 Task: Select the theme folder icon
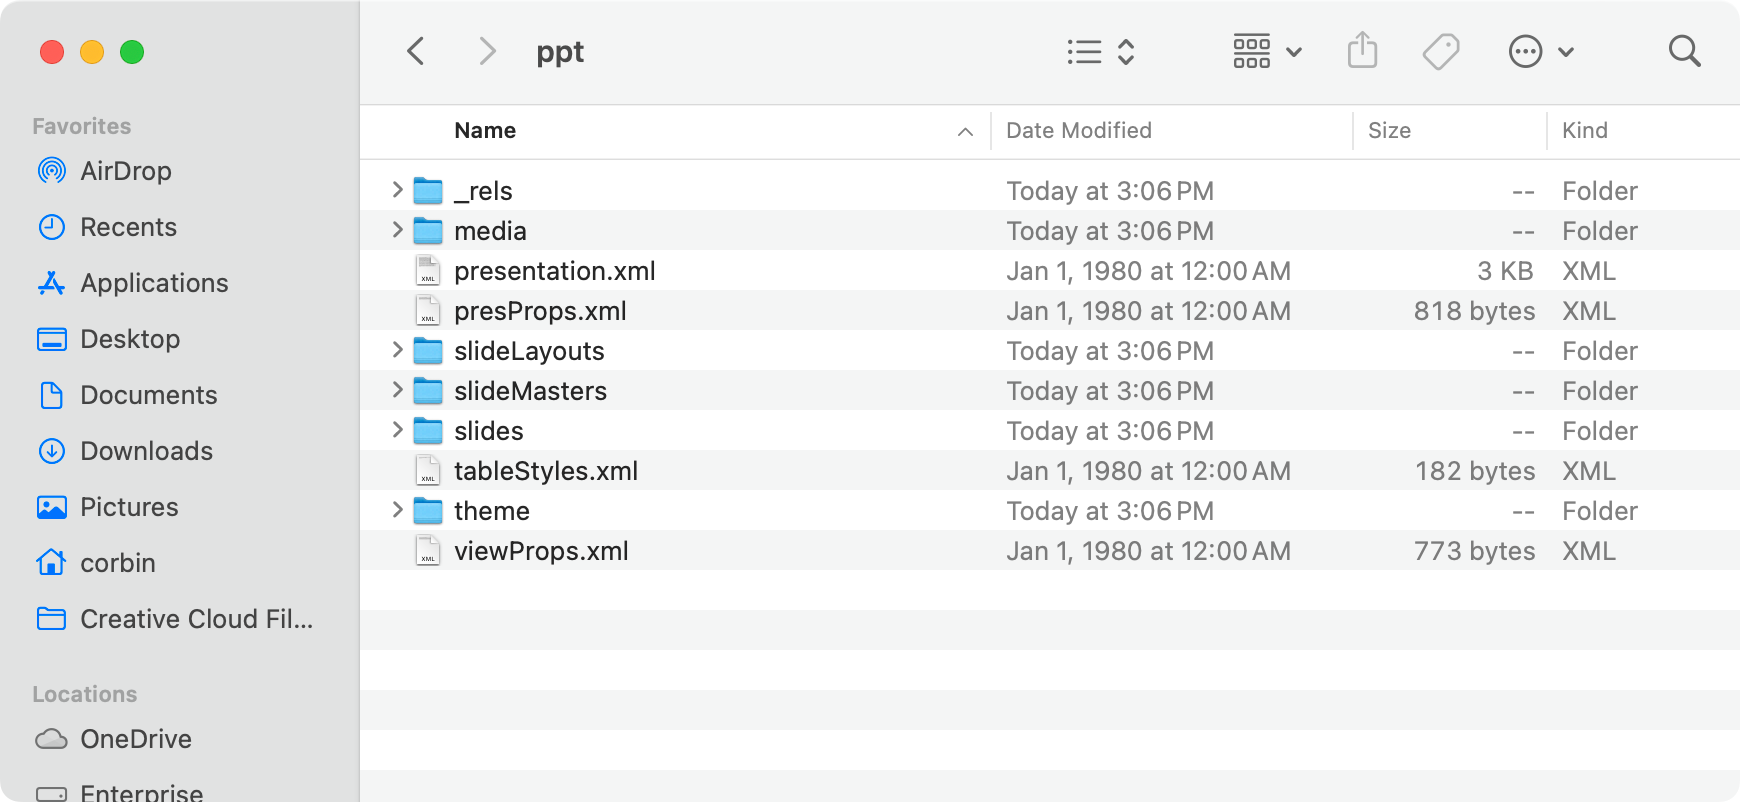click(x=428, y=510)
